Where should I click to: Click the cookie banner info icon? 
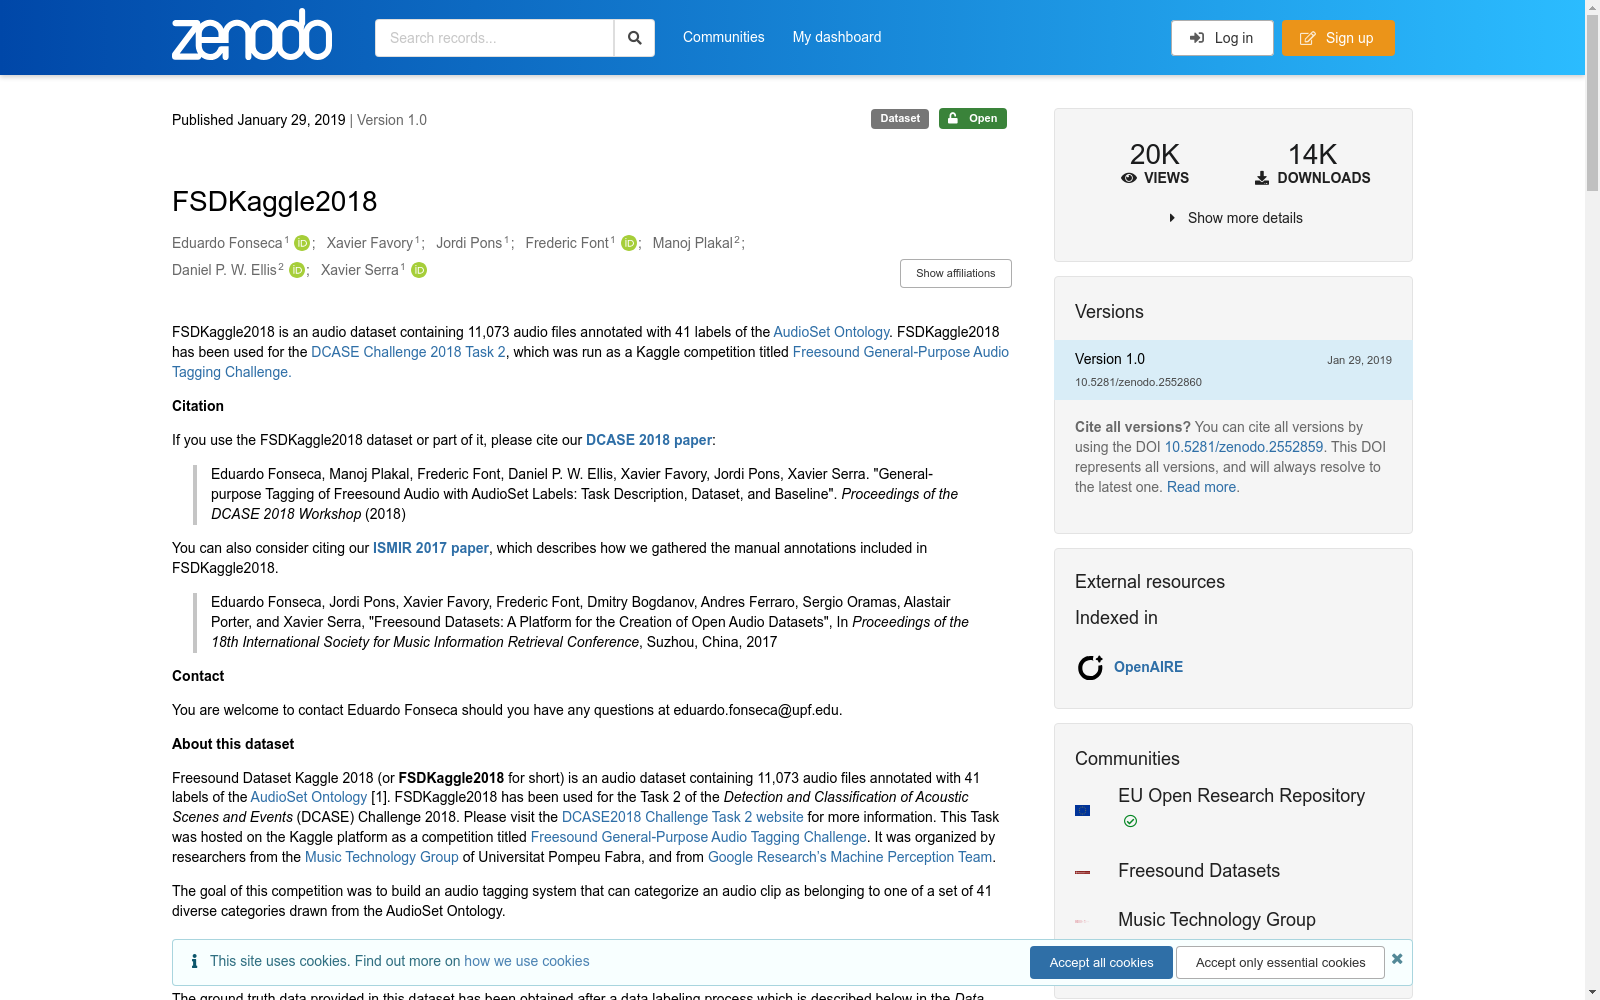pos(194,961)
